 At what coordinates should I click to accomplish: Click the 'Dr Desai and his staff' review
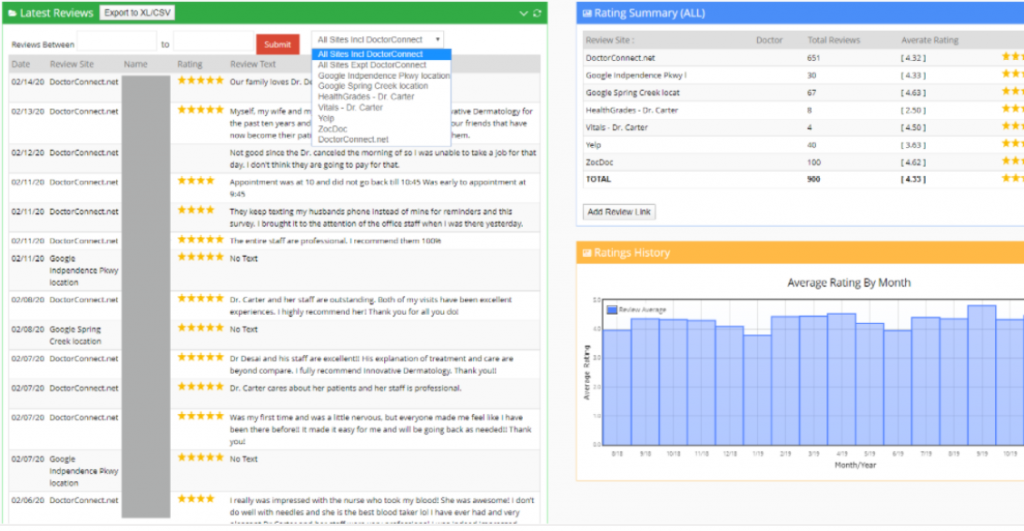(x=371, y=364)
